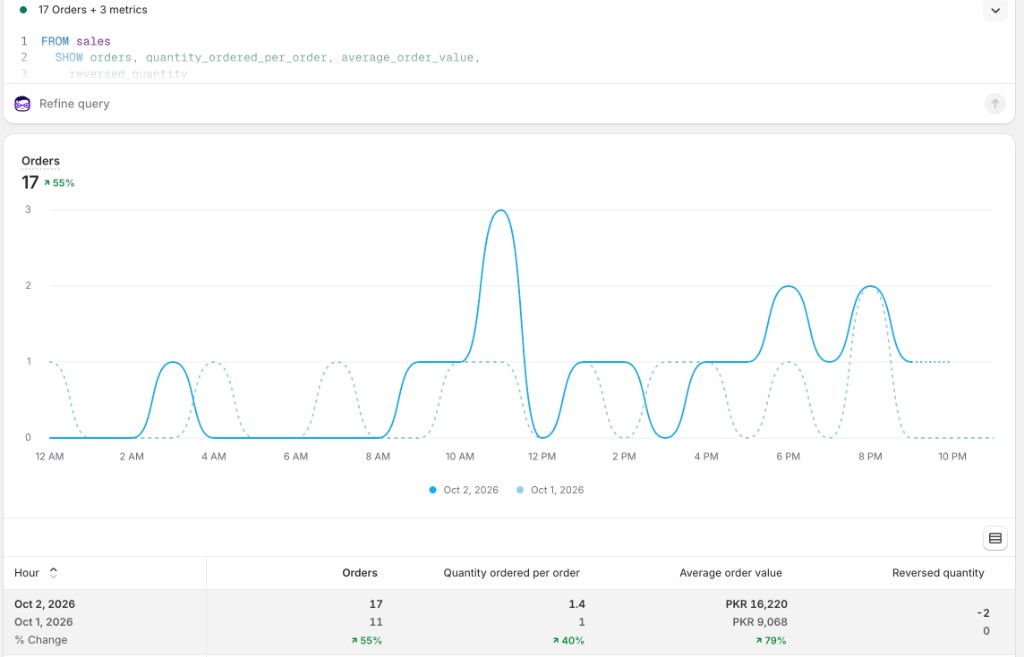
Task: Click the '12 AM' x-axis label
Action: coord(50,457)
